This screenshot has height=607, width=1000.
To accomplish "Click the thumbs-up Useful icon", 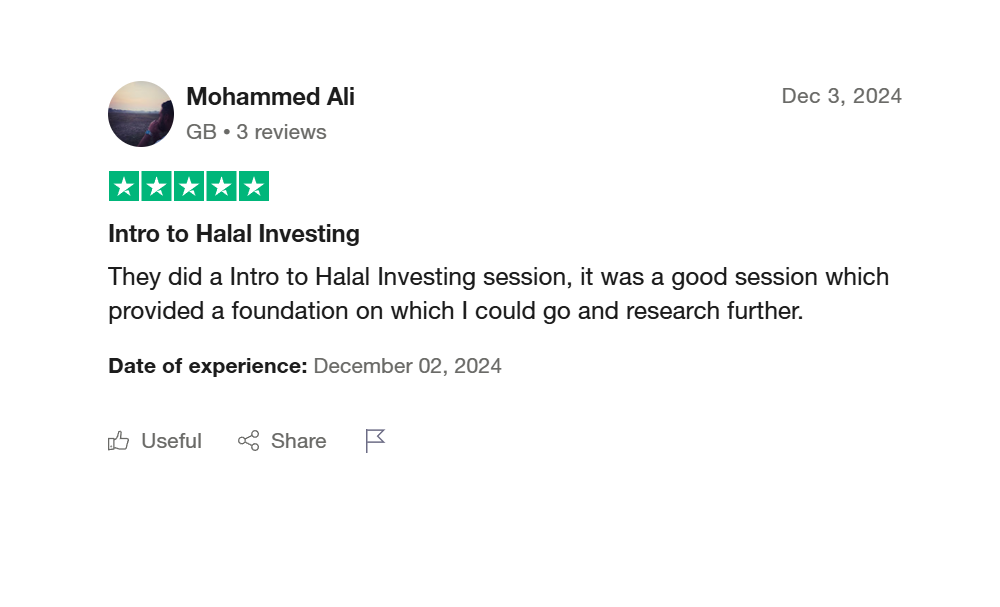I will pyautogui.click(x=119, y=441).
